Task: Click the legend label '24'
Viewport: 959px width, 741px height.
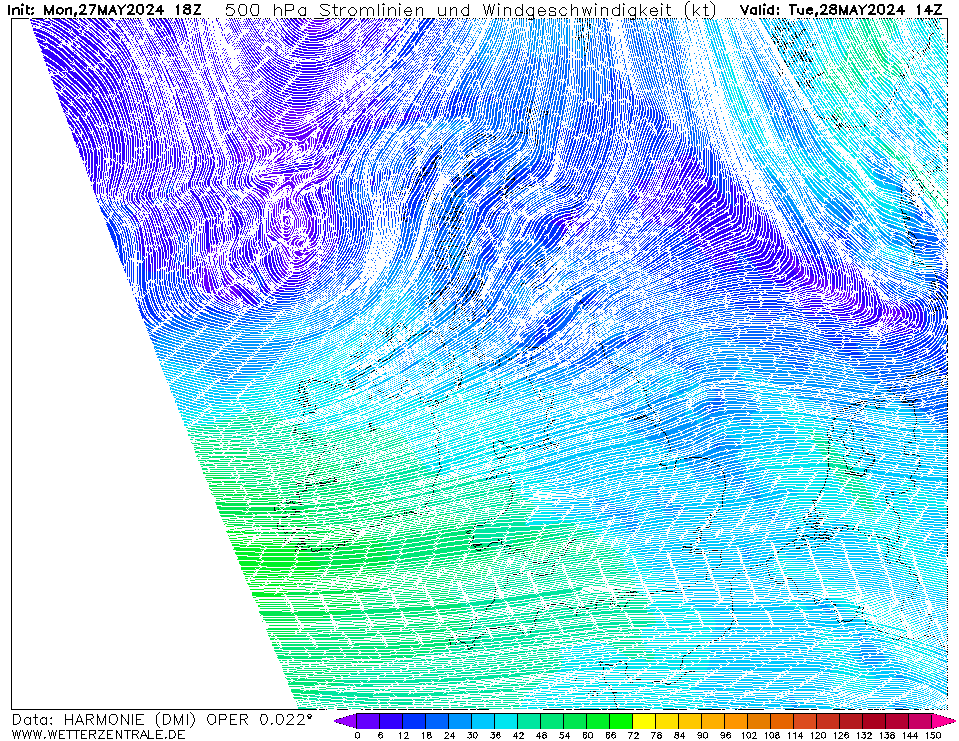Action: [x=449, y=735]
